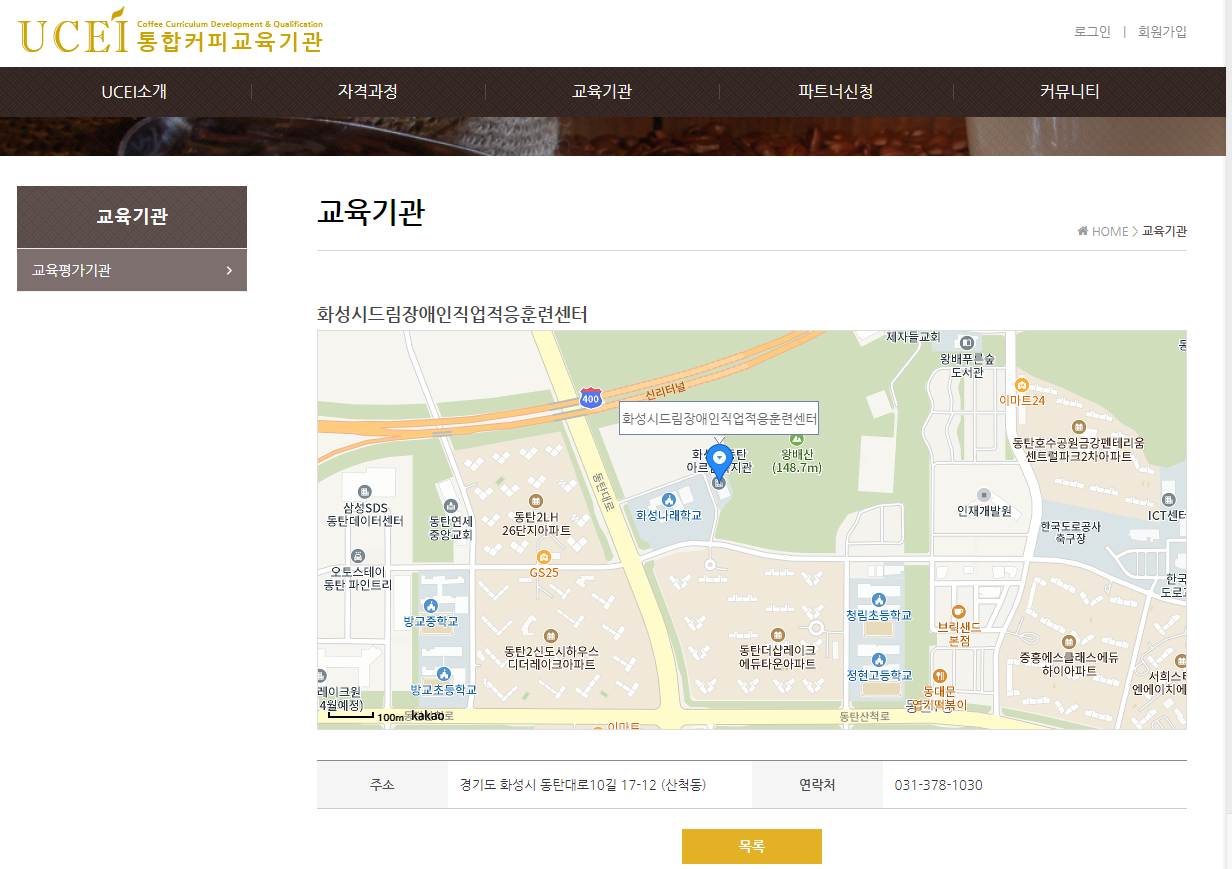
Task: Select 교육평가기관 in the sidebar
Action: click(x=132, y=270)
